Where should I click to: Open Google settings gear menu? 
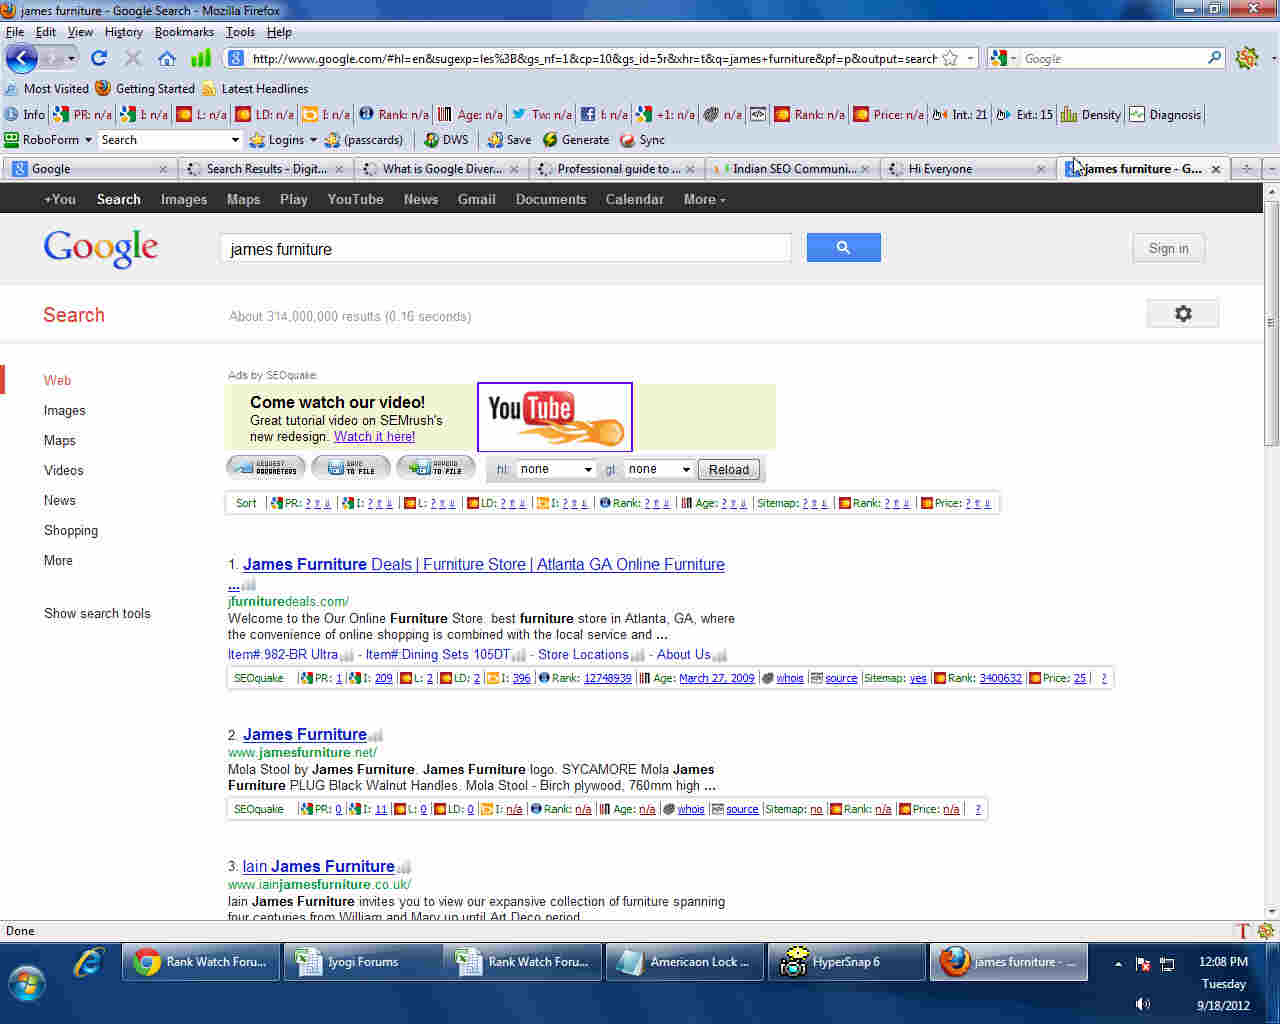[1183, 314]
